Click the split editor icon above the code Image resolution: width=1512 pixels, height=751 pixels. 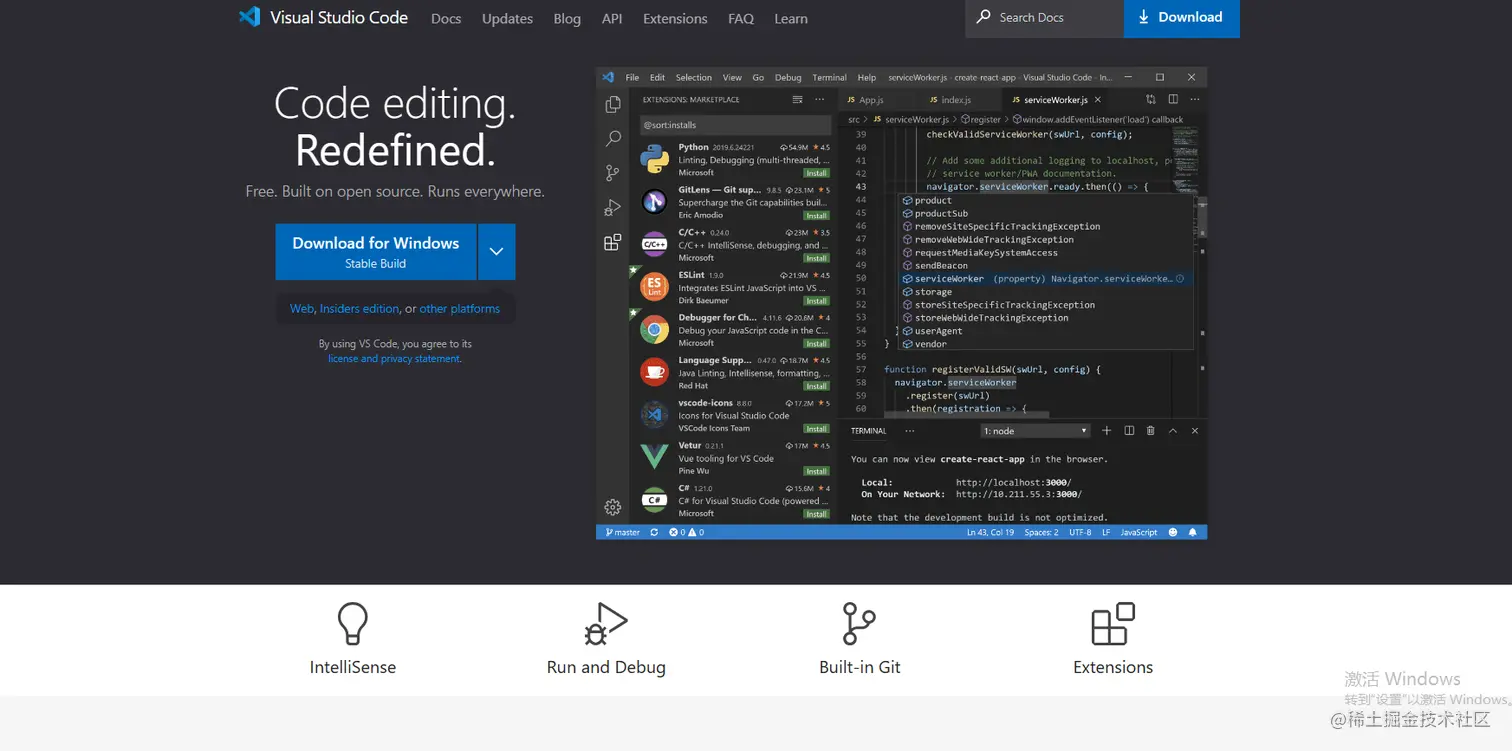1173,99
